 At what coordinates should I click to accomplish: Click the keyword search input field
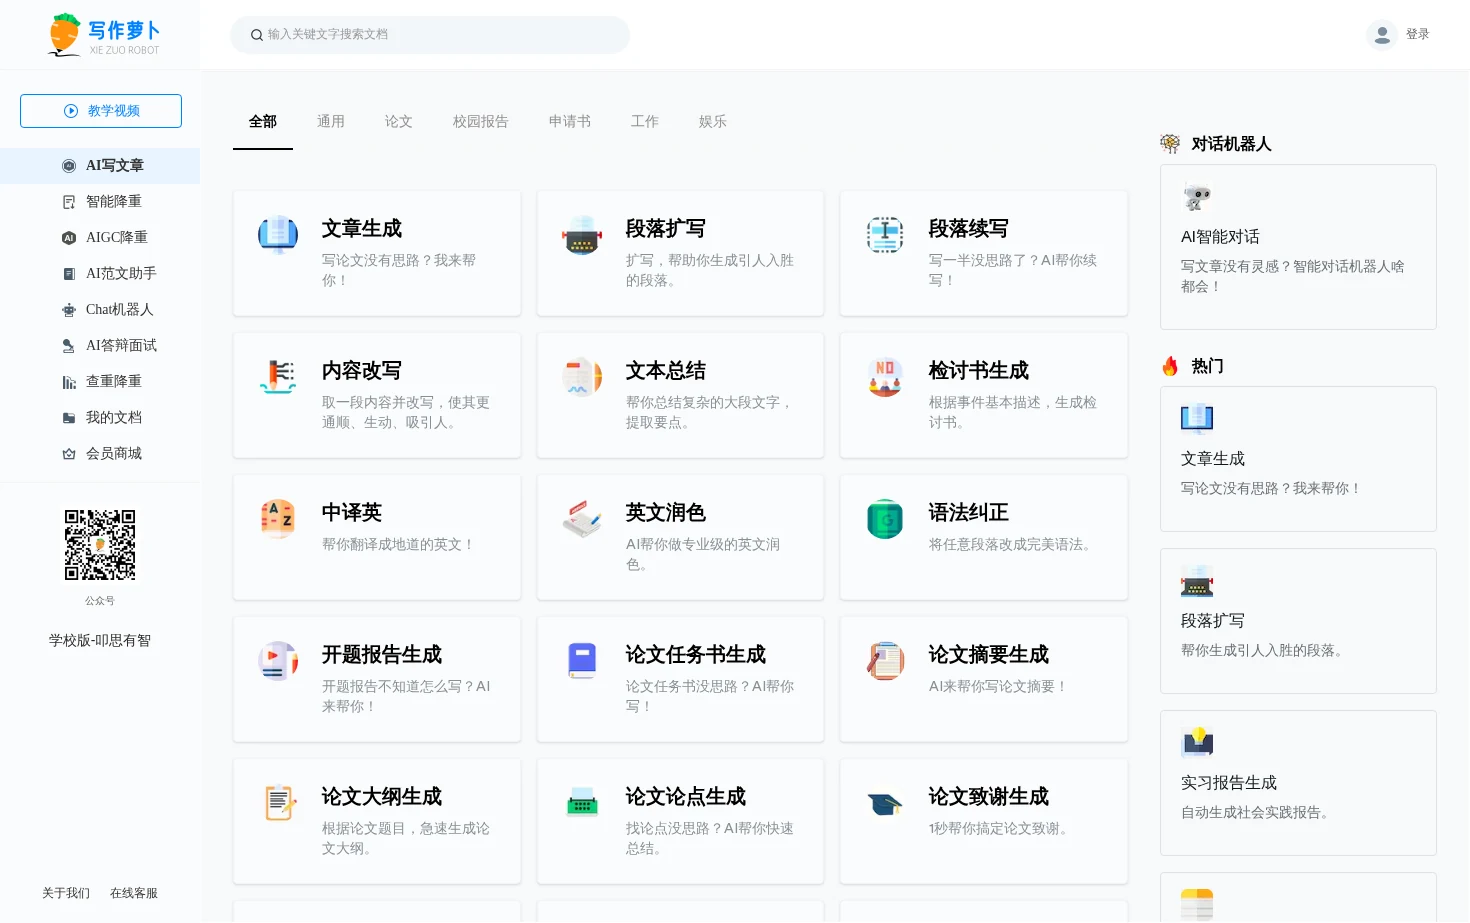pos(430,35)
